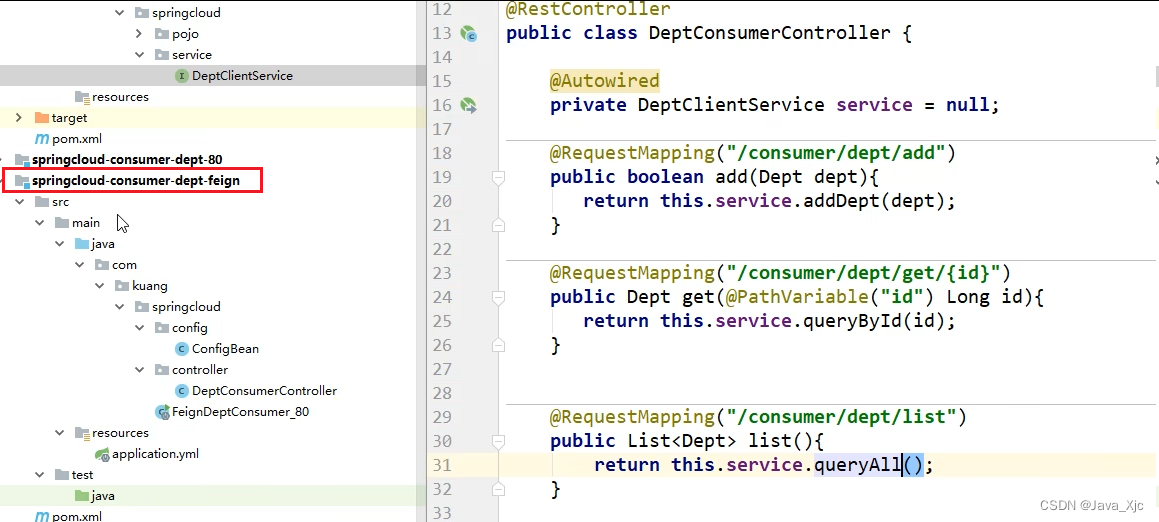Click fold end marker on line 21
The image size is (1159, 522).
[498, 226]
